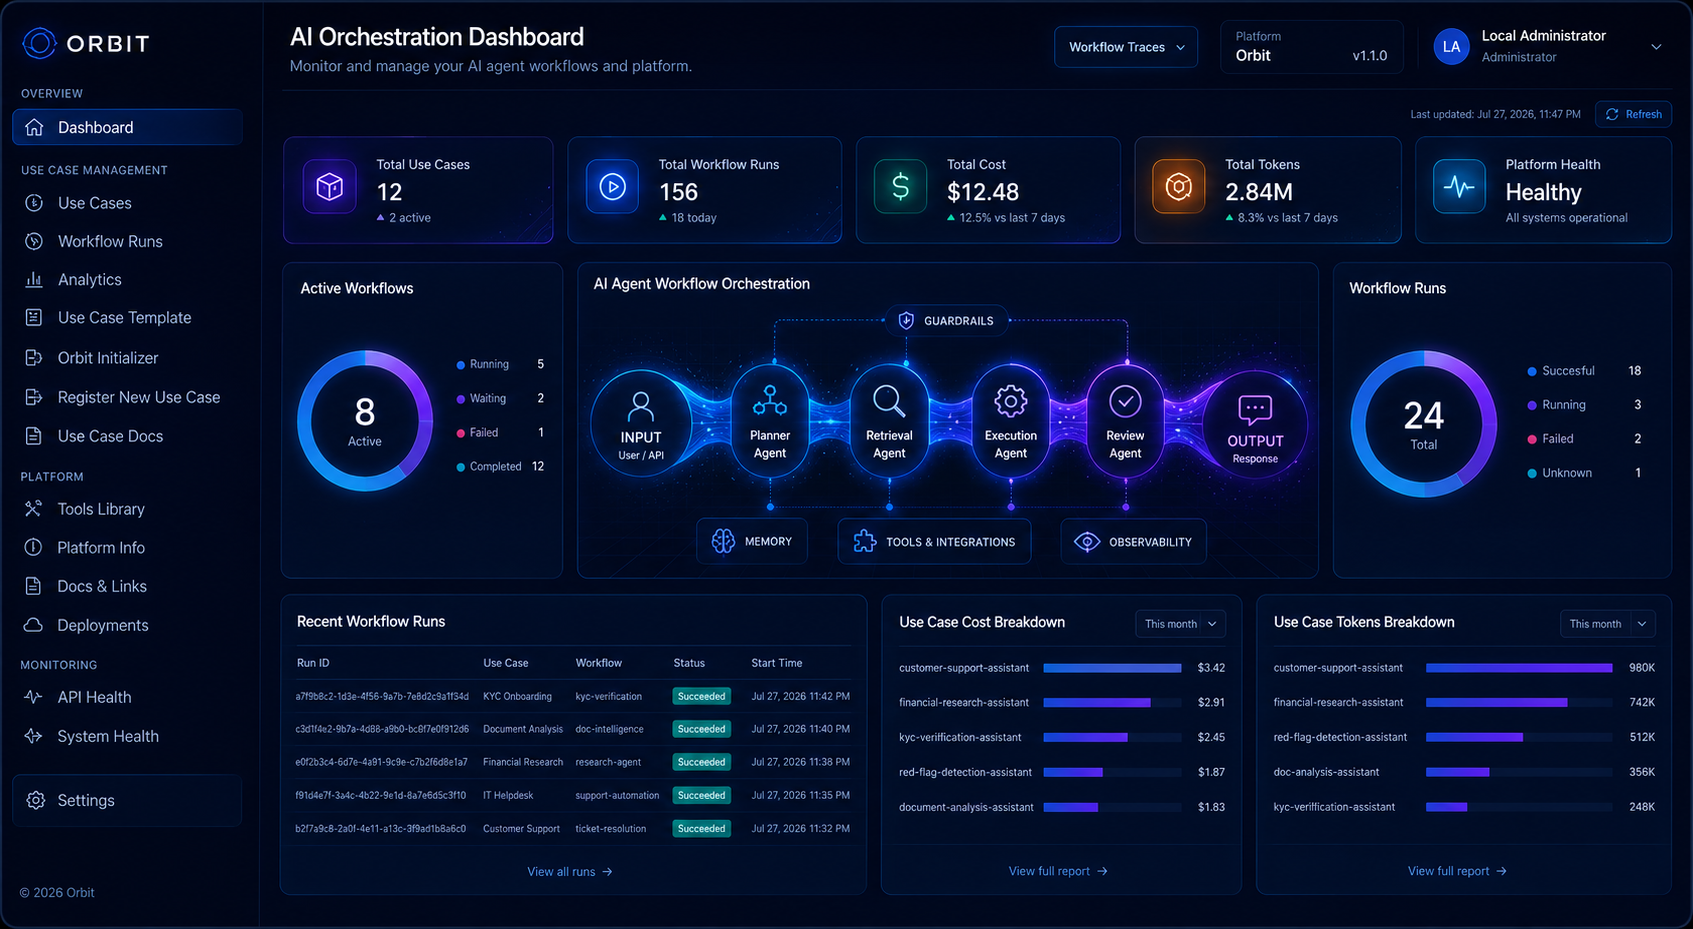1693x929 pixels.
Task: Select the Planner Agent node
Action: pyautogui.click(x=770, y=420)
